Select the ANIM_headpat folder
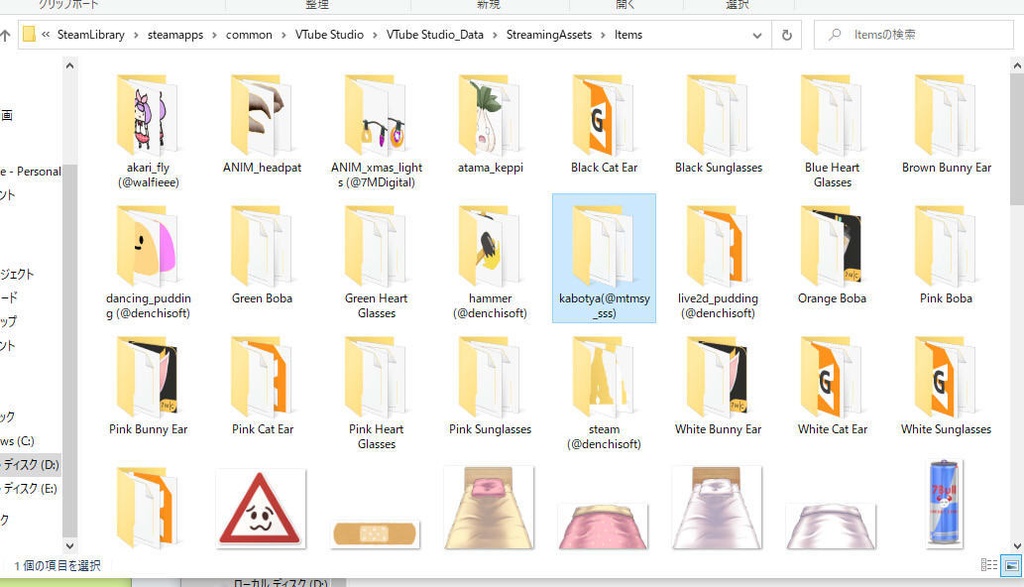This screenshot has width=1024, height=587. point(262,124)
